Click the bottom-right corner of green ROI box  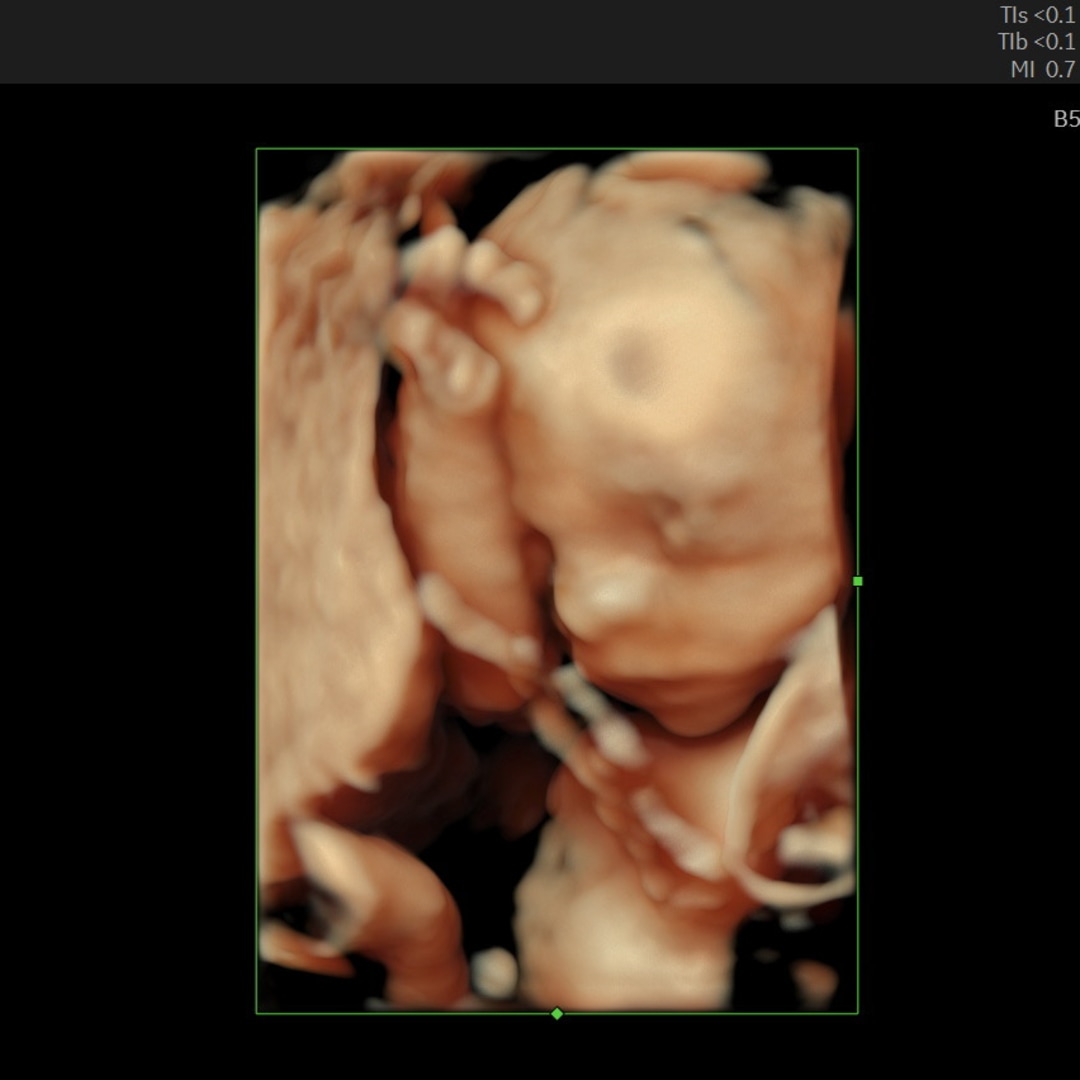(857, 1013)
